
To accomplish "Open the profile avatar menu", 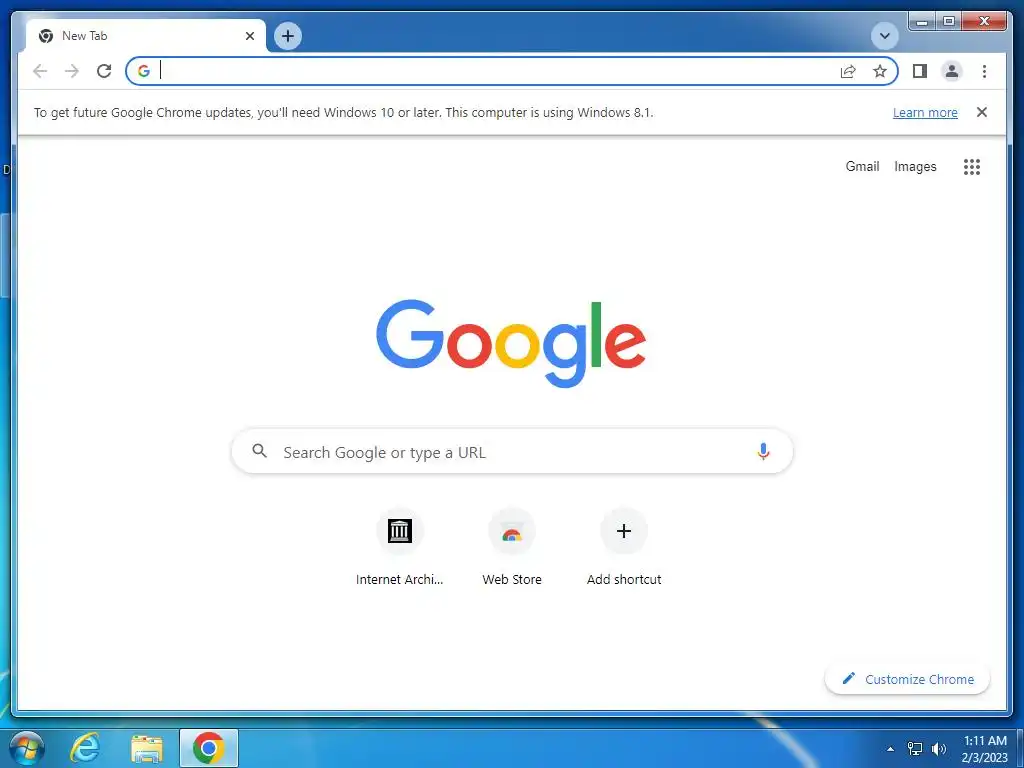I will click(952, 71).
